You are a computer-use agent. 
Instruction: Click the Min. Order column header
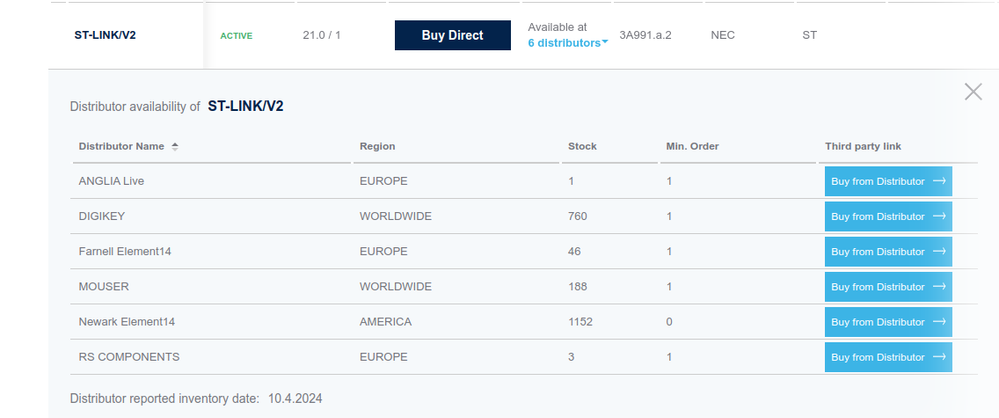[x=693, y=147]
